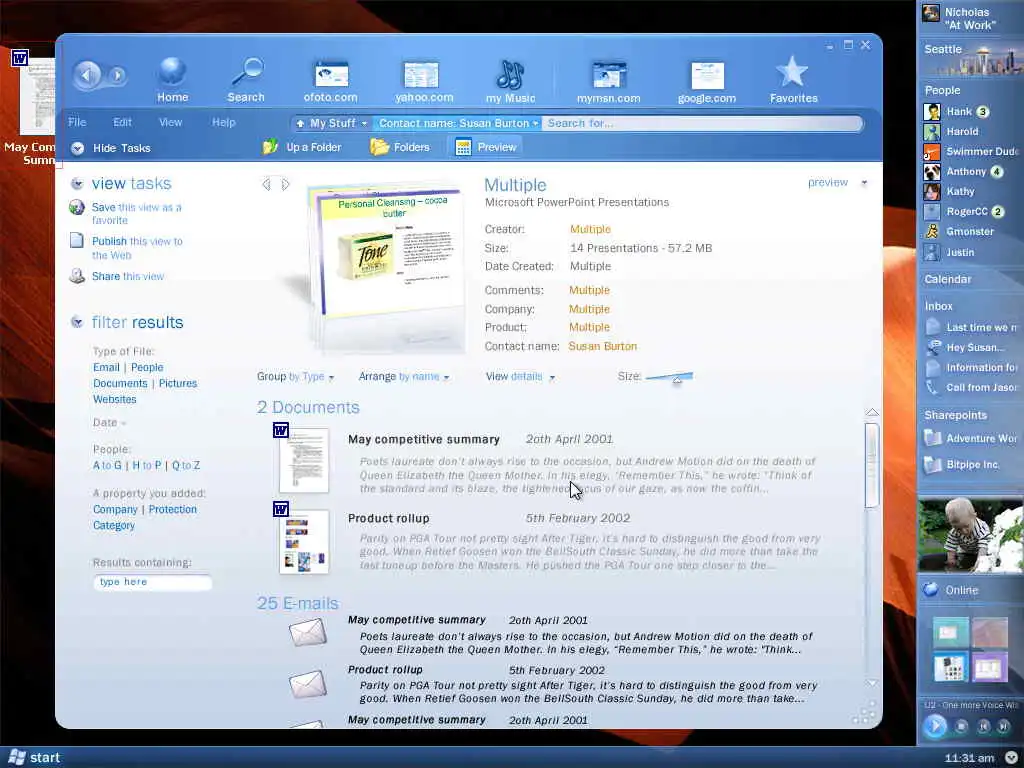Adjust the thumbnail Size slider
This screenshot has height=768, width=1024.
pos(677,379)
